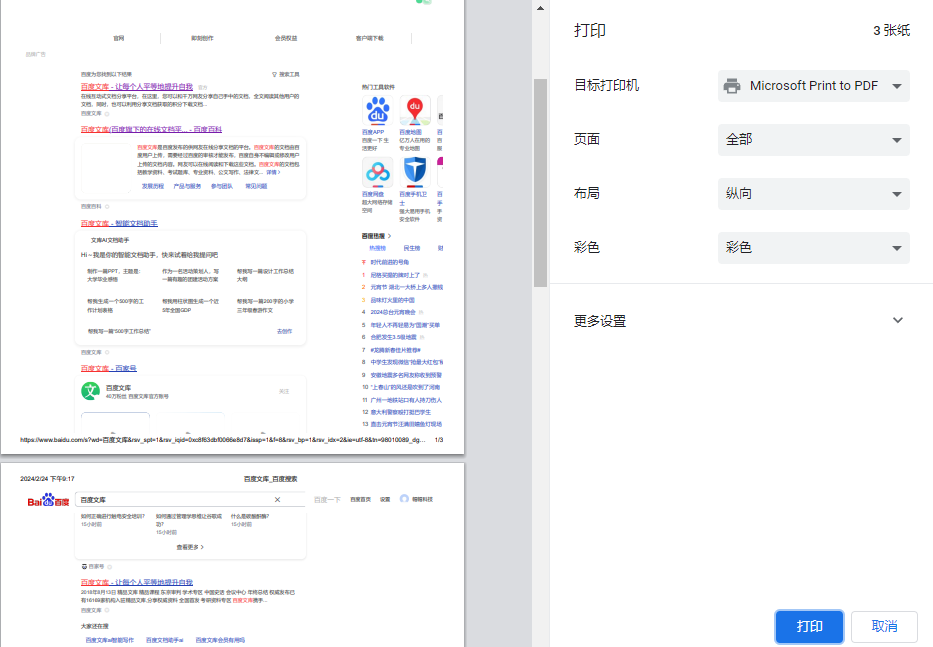The width and height of the screenshot is (933, 647).
Task: Select the 百度地图 pin icon
Action: pos(414,110)
